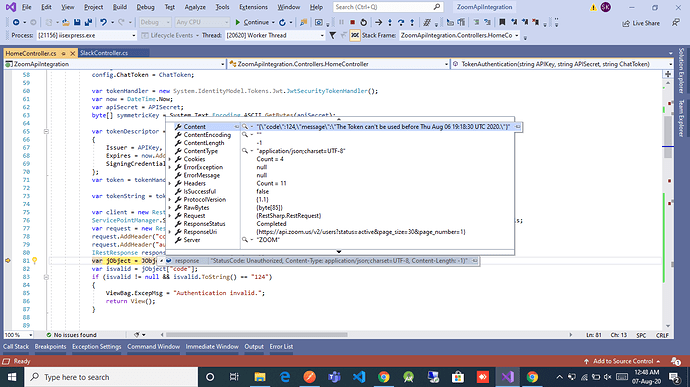Click the lightbulb quick actions icon

34,261
